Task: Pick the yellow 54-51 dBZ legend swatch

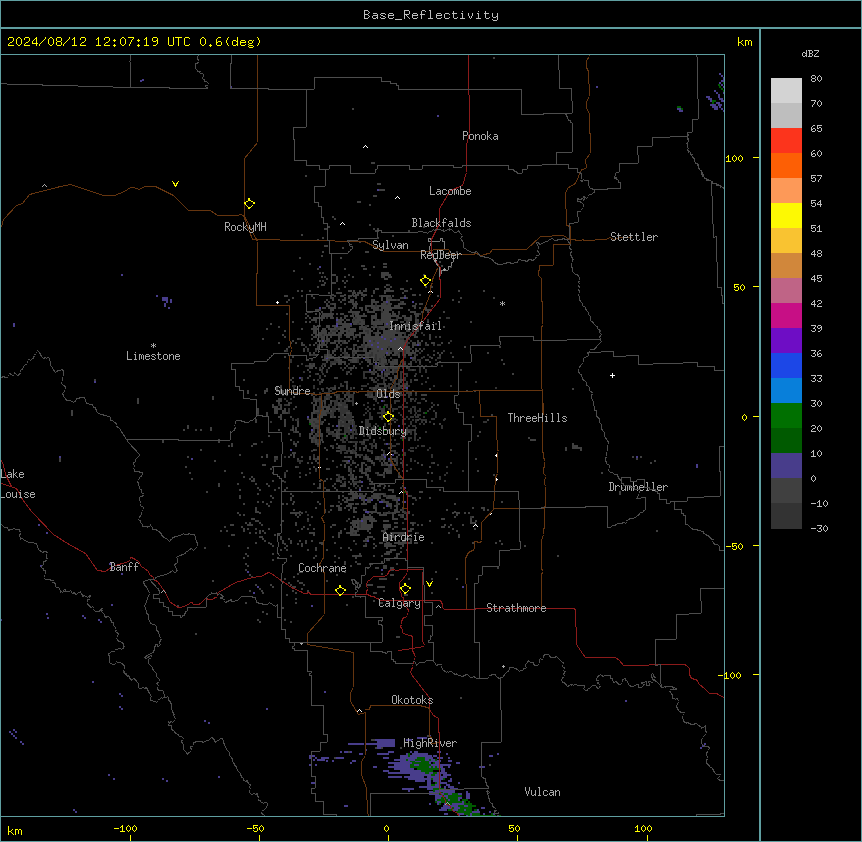Action: pyautogui.click(x=786, y=215)
